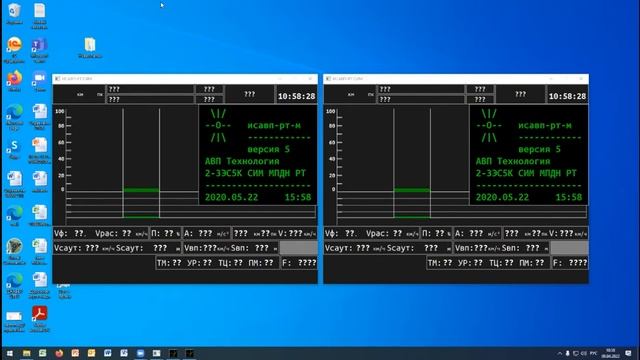Click the Vф field in right window

pyautogui.click(x=340, y=233)
